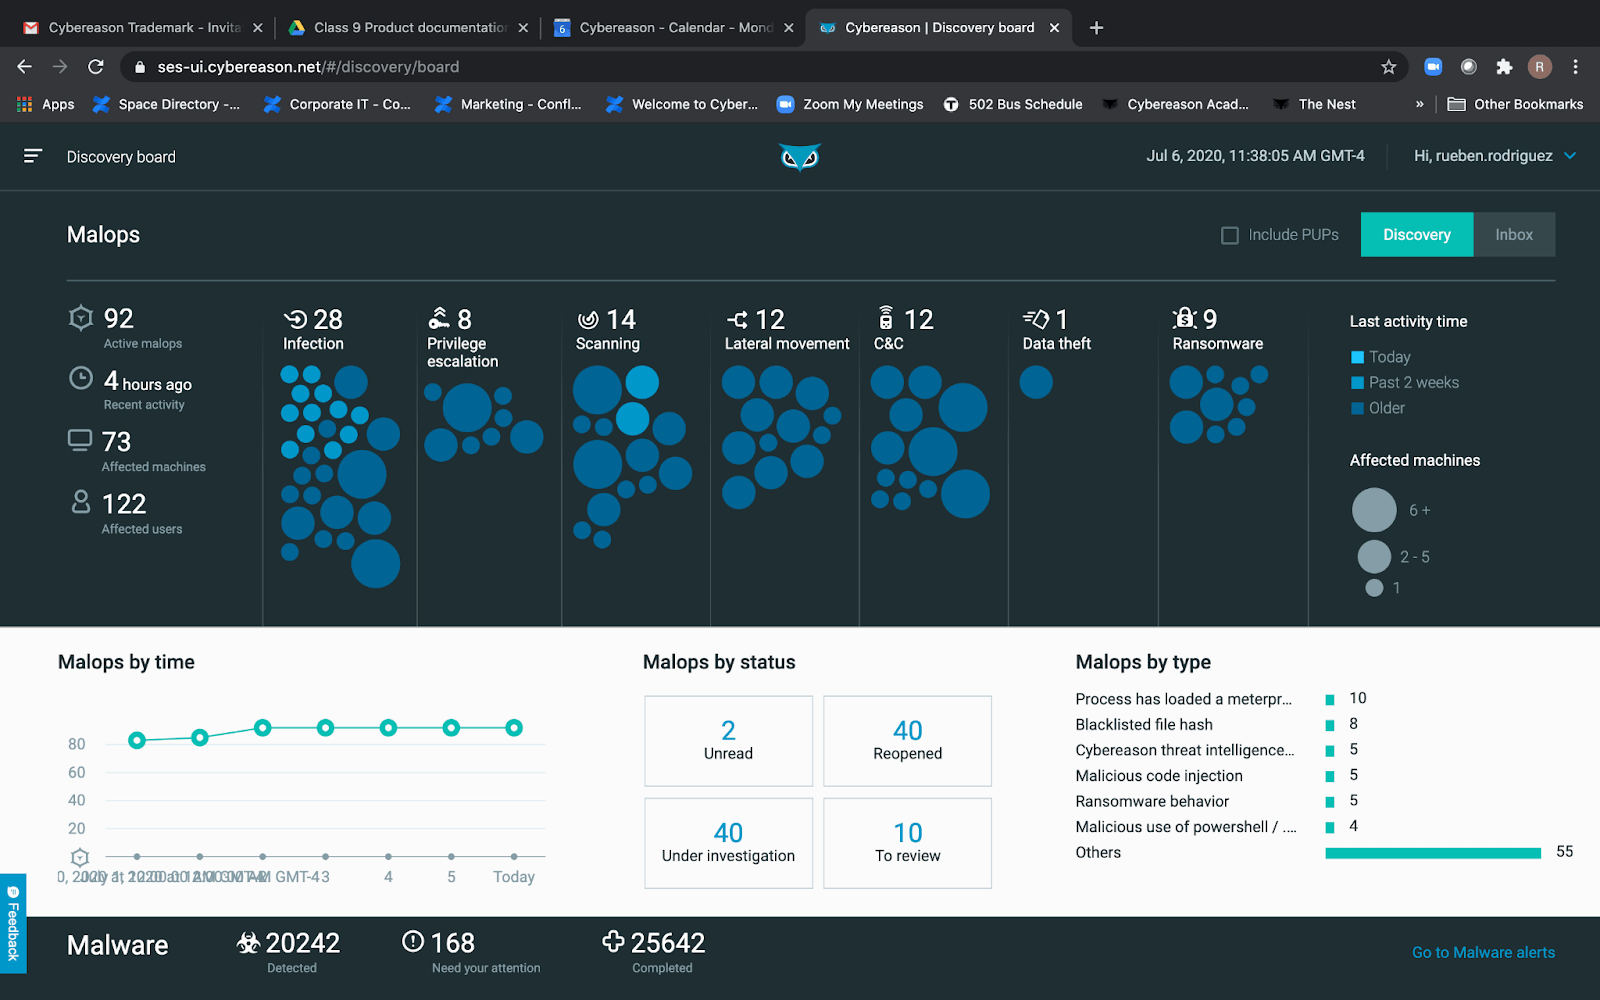This screenshot has width=1600, height=1000.
Task: Open the Under investigation malops card
Action: click(x=727, y=843)
